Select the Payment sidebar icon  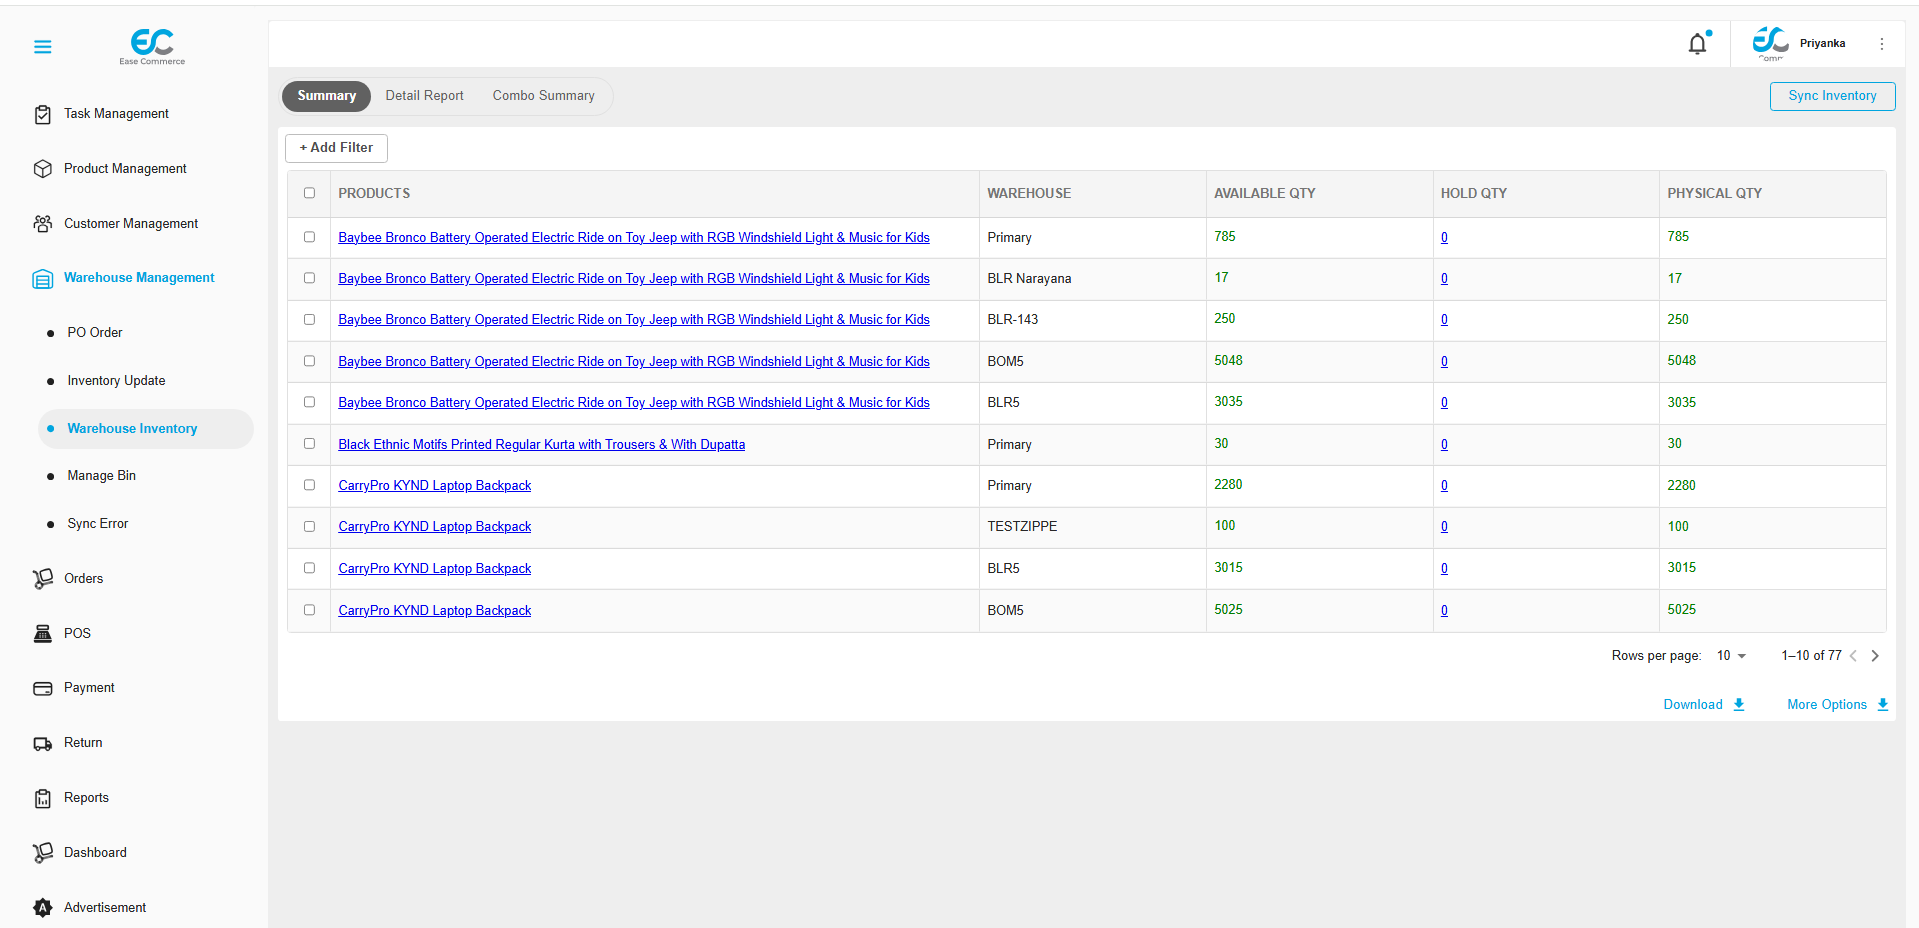[x=42, y=688]
